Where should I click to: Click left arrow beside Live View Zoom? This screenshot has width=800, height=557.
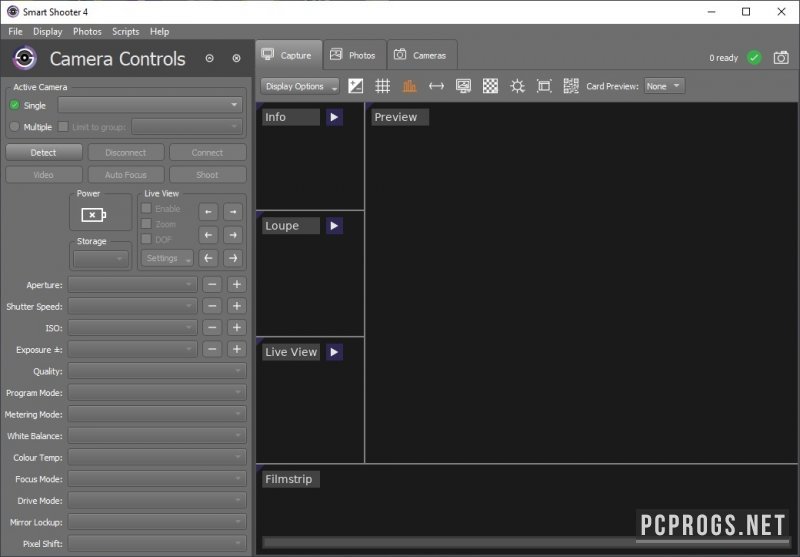pos(208,235)
